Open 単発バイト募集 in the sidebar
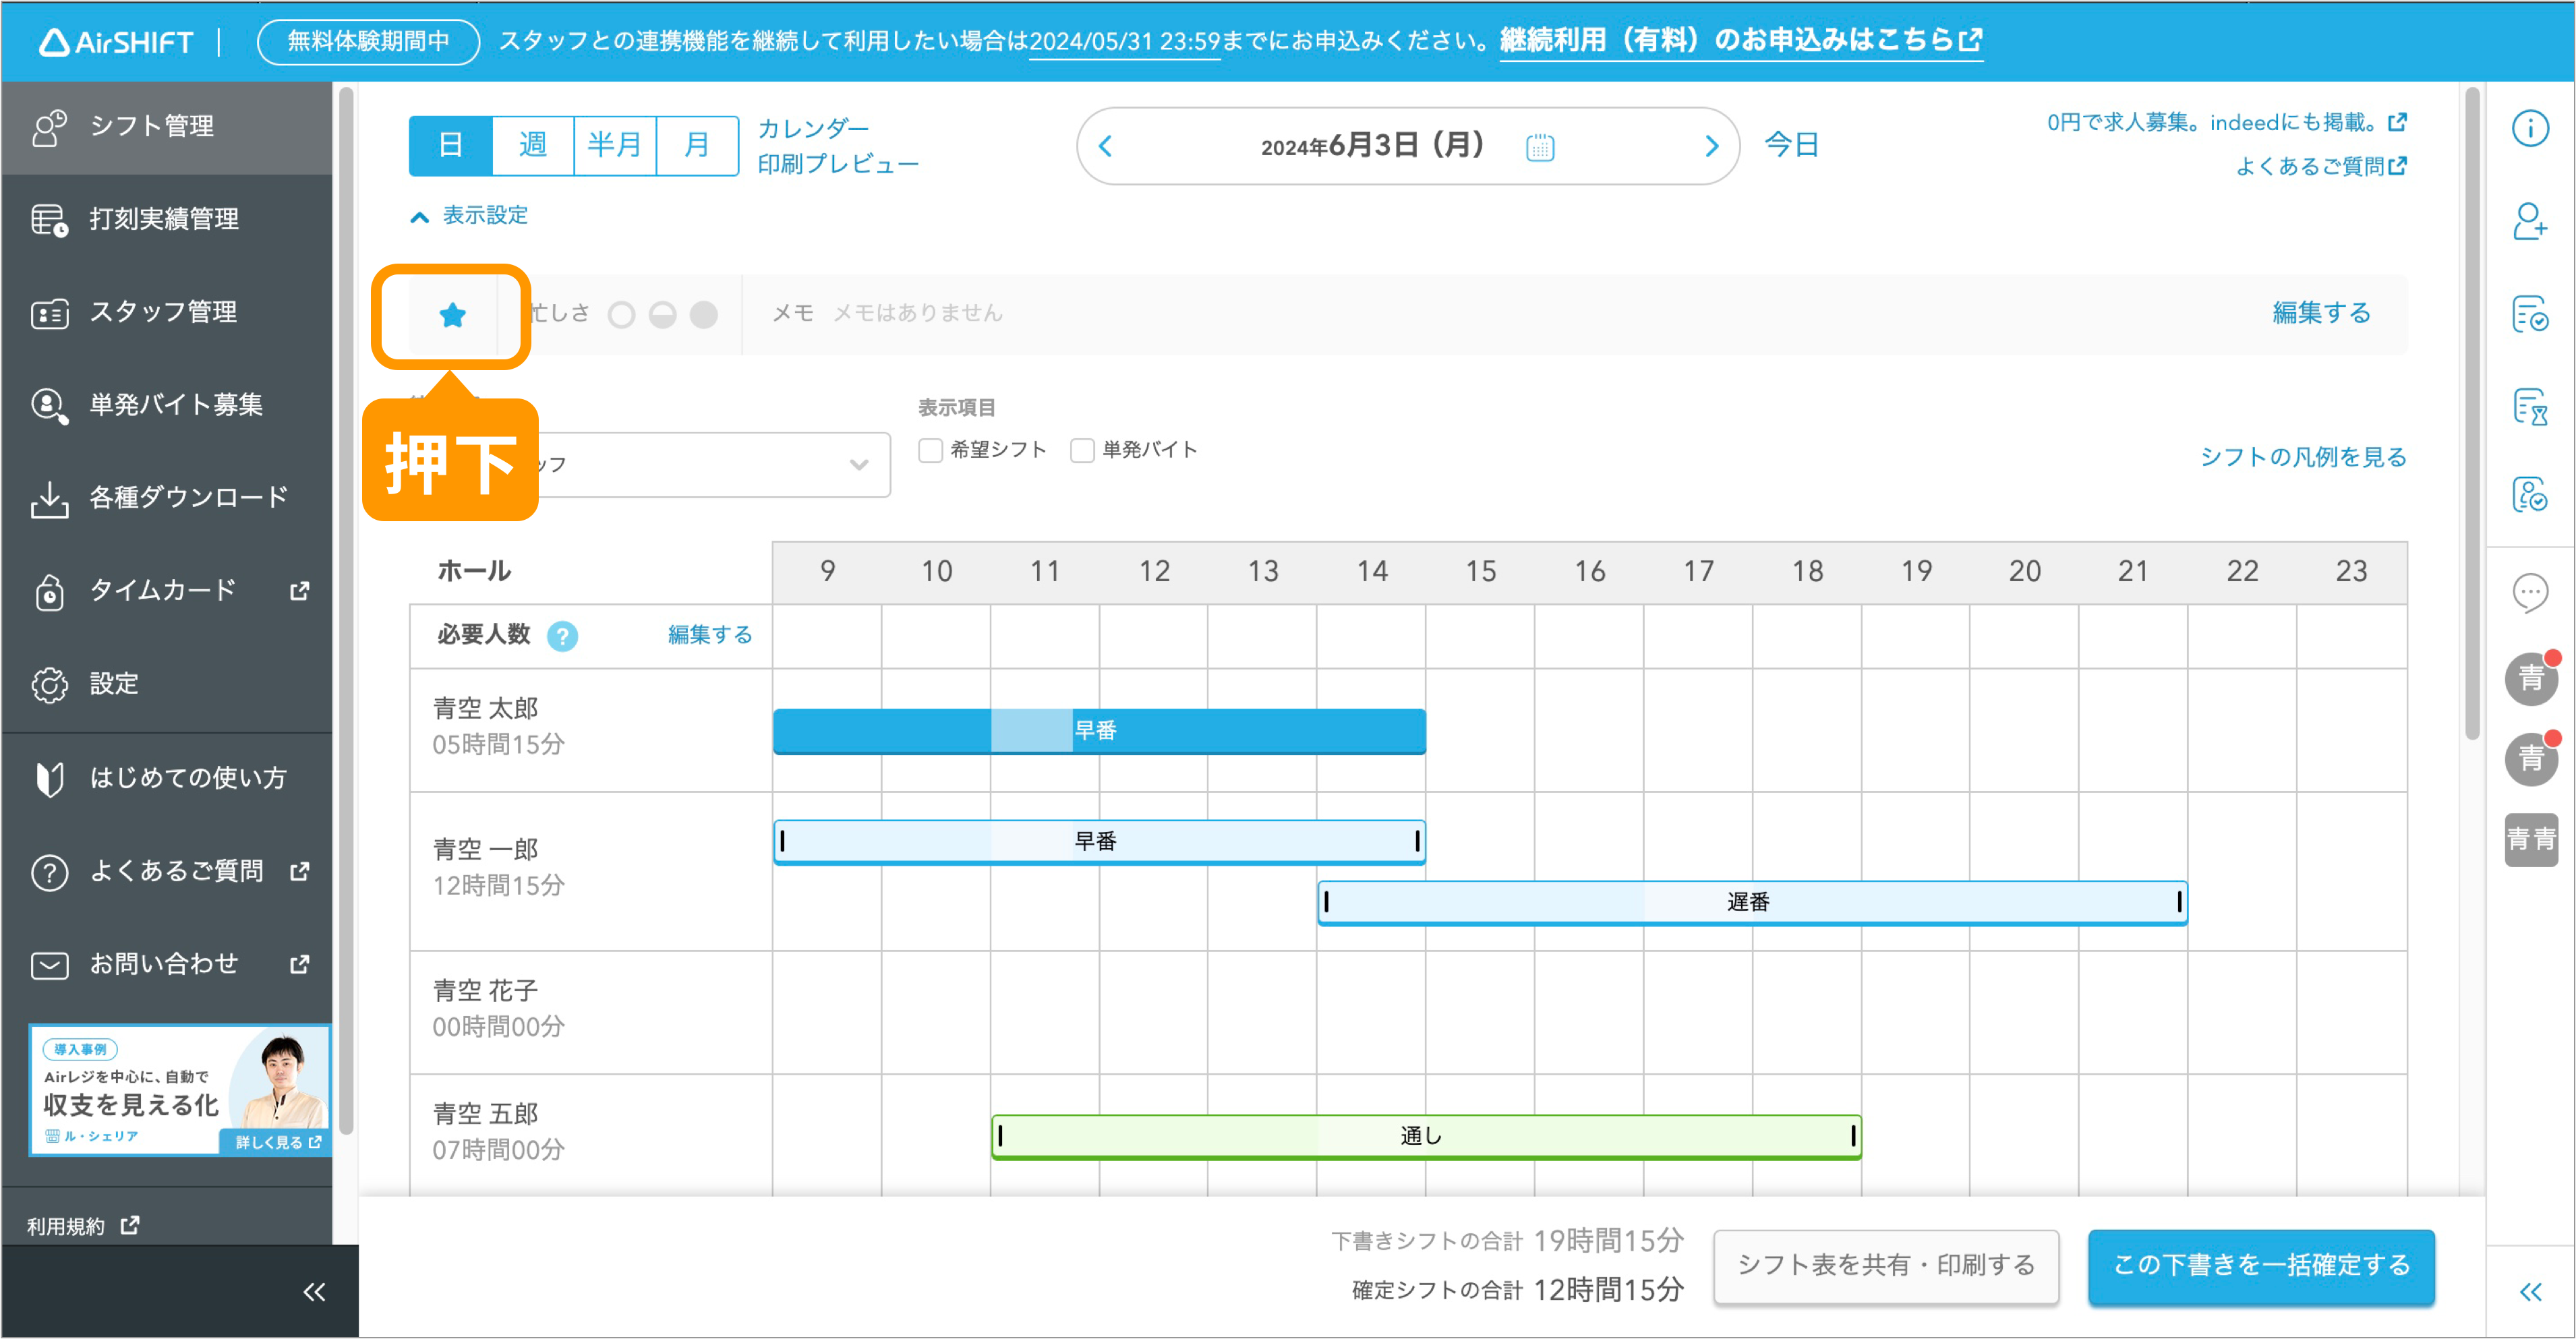Image resolution: width=2576 pixels, height=1339 pixels. click(166, 406)
